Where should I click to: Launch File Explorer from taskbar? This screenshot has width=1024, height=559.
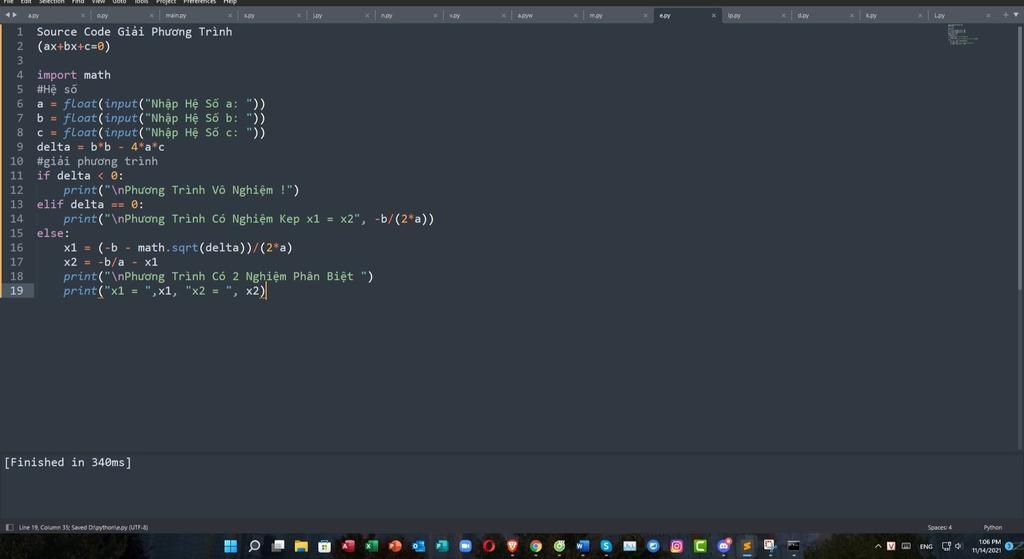pyautogui.click(x=301, y=546)
